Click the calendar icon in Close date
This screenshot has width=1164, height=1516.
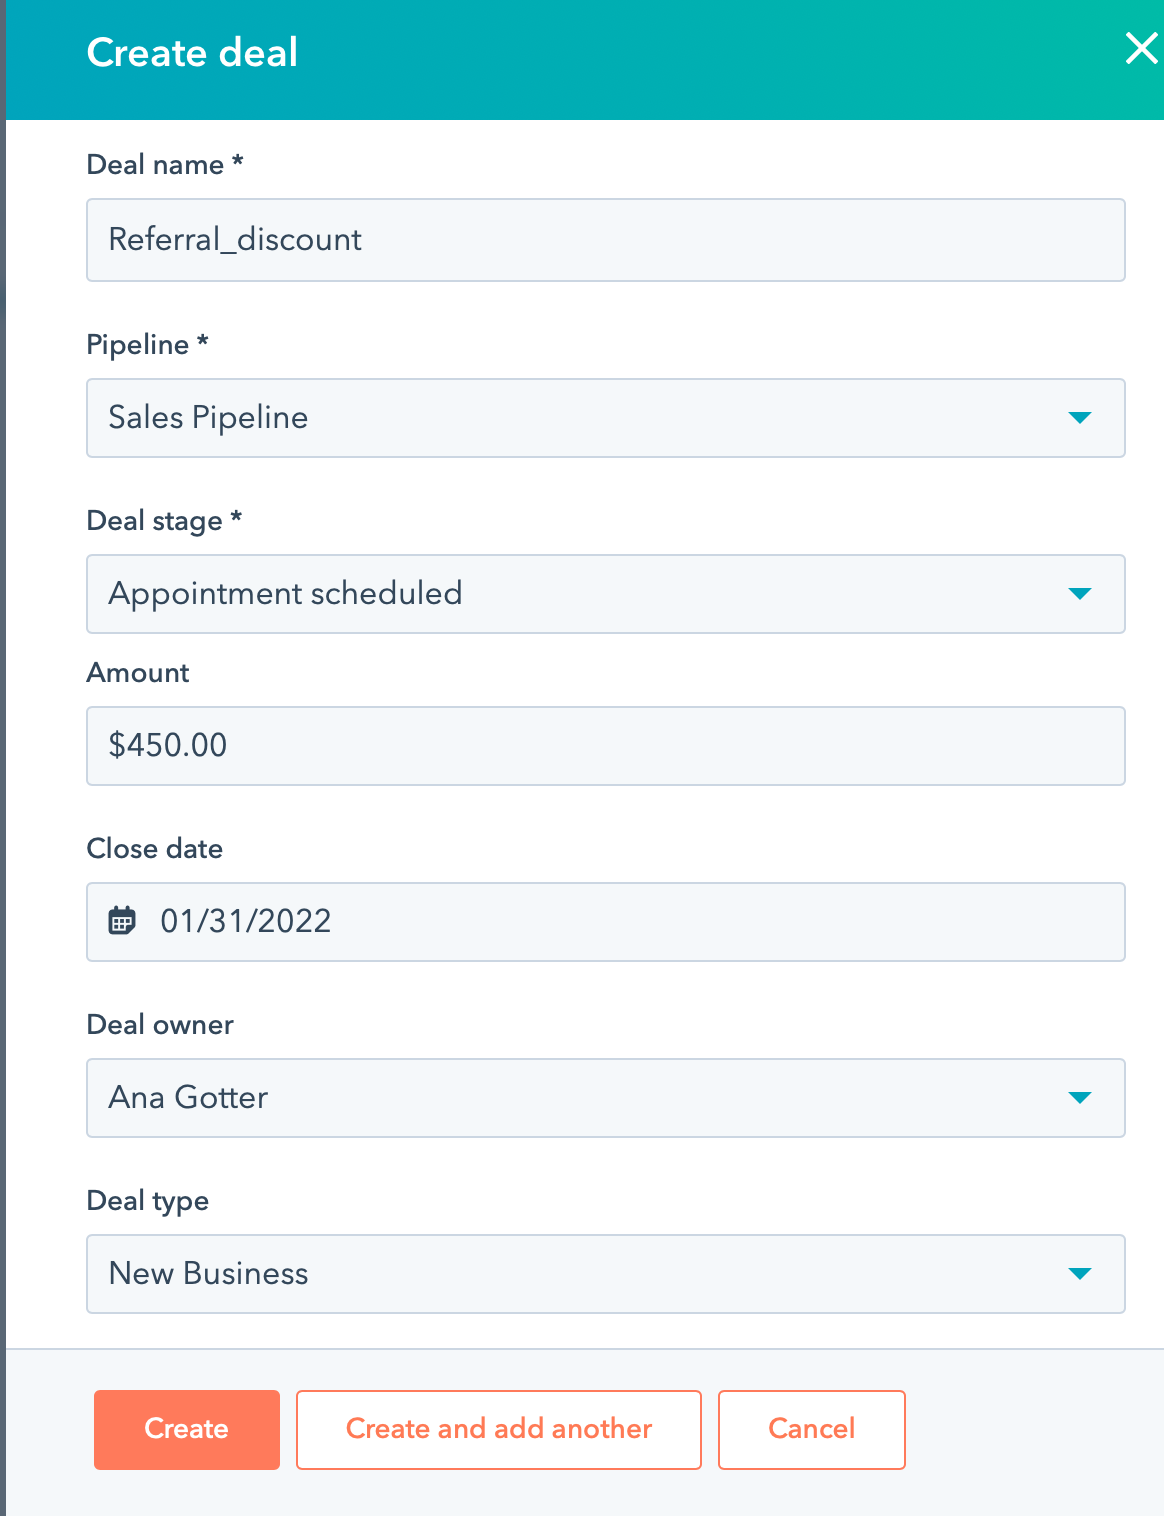[122, 921]
